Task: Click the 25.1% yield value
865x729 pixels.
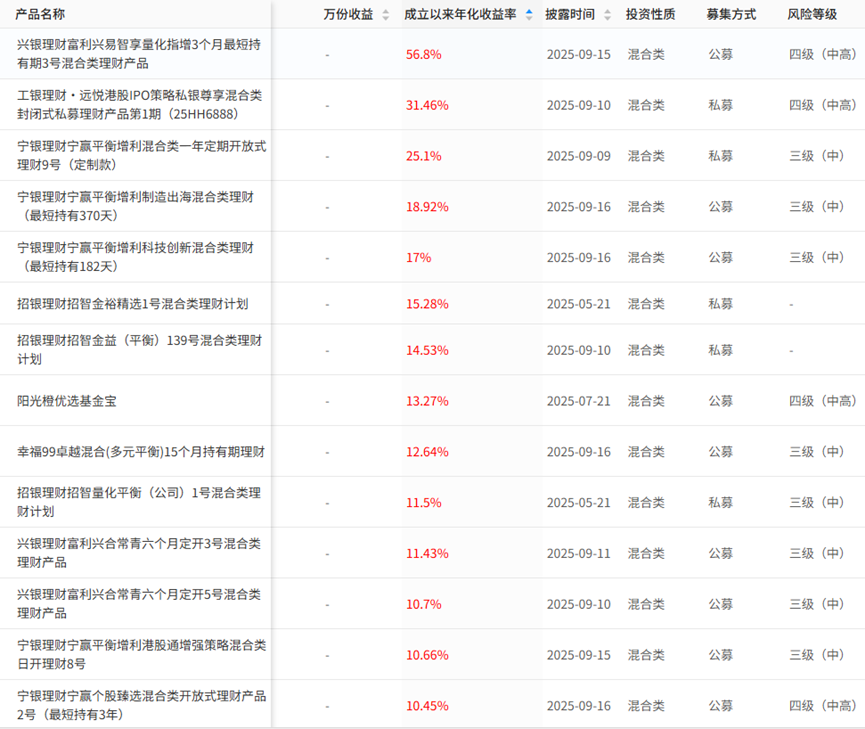Action: pos(424,156)
